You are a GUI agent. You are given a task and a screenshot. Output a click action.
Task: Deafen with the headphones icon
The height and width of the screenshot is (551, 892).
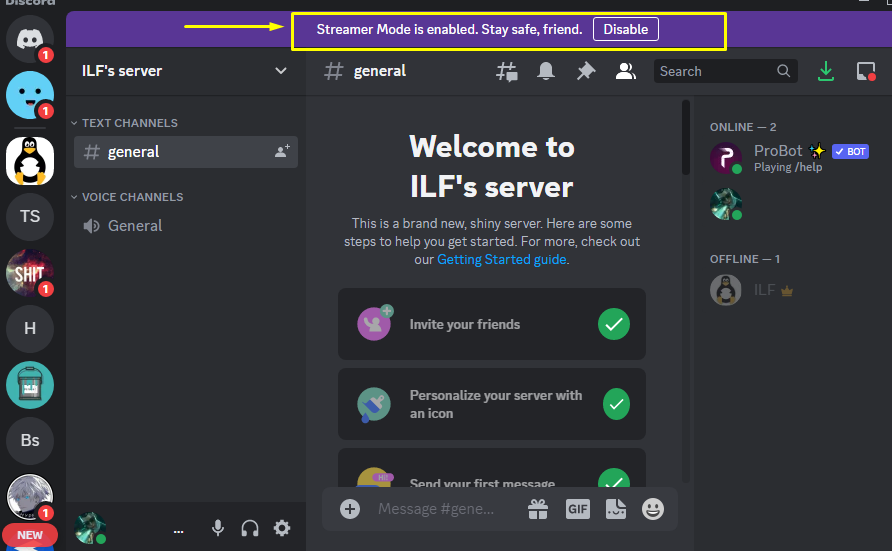point(250,528)
